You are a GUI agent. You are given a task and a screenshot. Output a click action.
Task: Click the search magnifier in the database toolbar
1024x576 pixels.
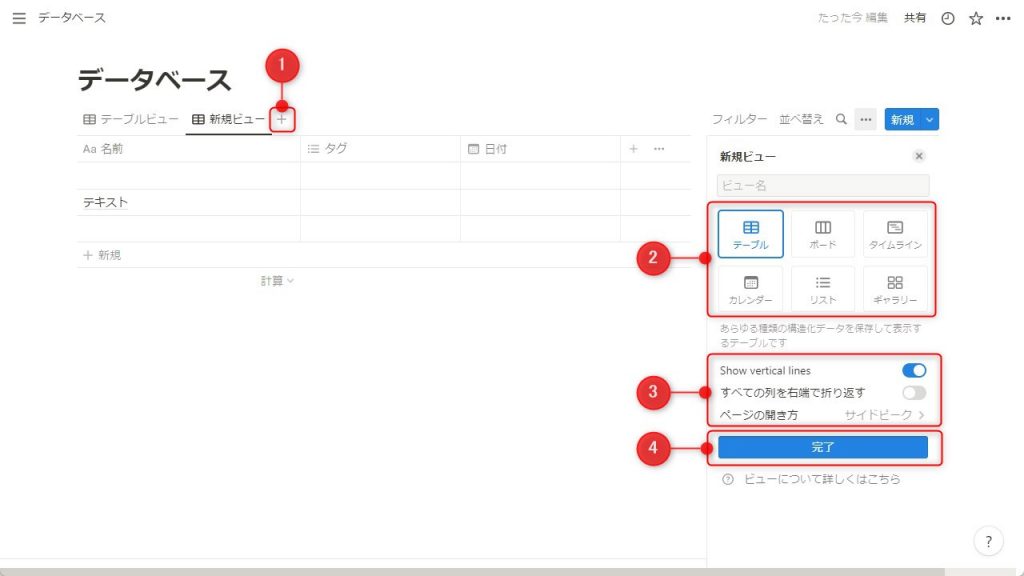tap(841, 120)
